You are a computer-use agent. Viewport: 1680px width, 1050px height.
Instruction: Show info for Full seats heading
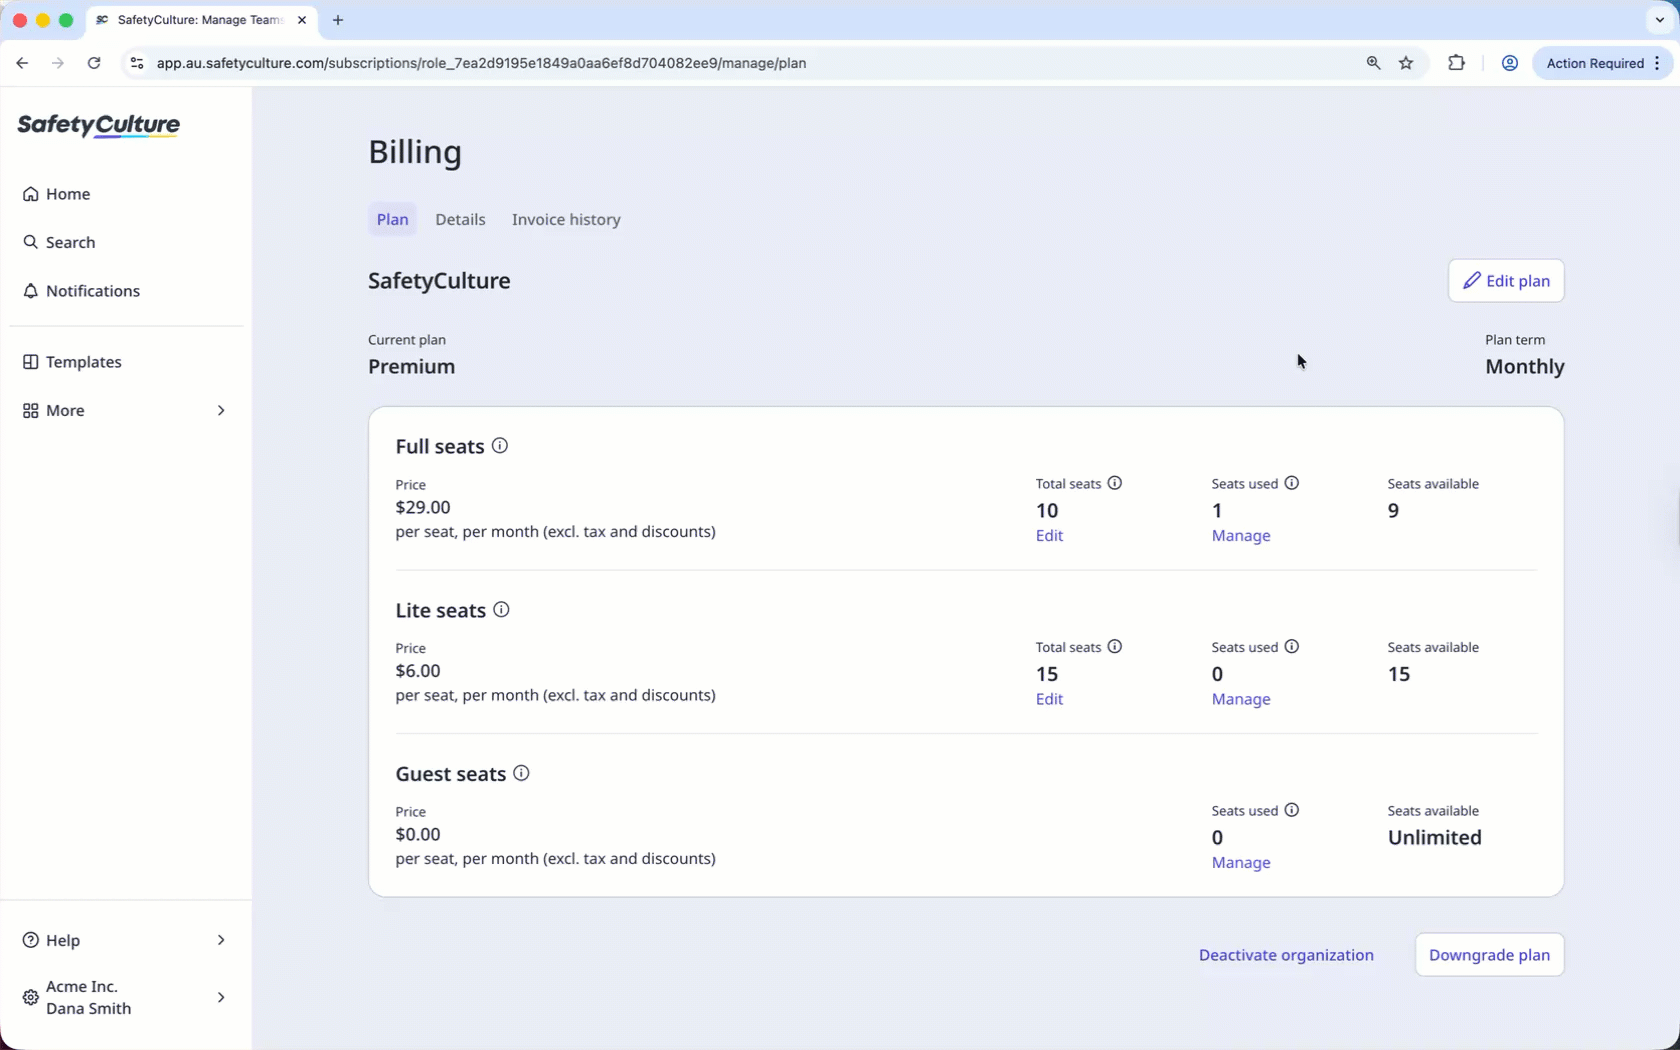coord(500,446)
